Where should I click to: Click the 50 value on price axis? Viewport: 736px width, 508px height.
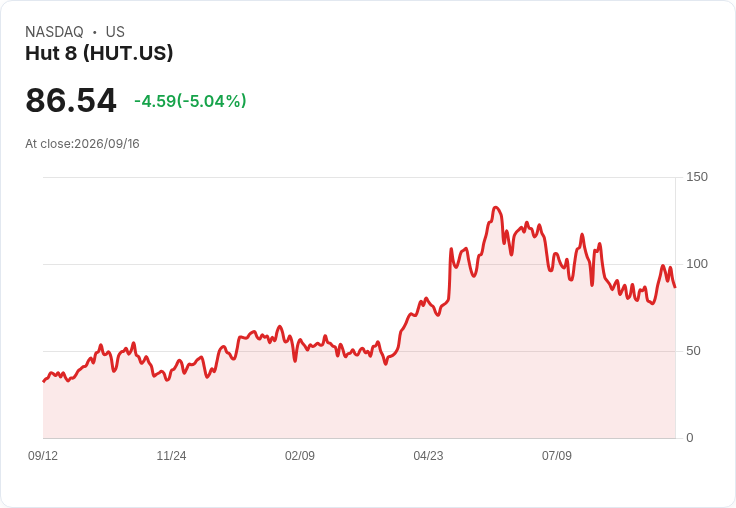[x=693, y=351]
